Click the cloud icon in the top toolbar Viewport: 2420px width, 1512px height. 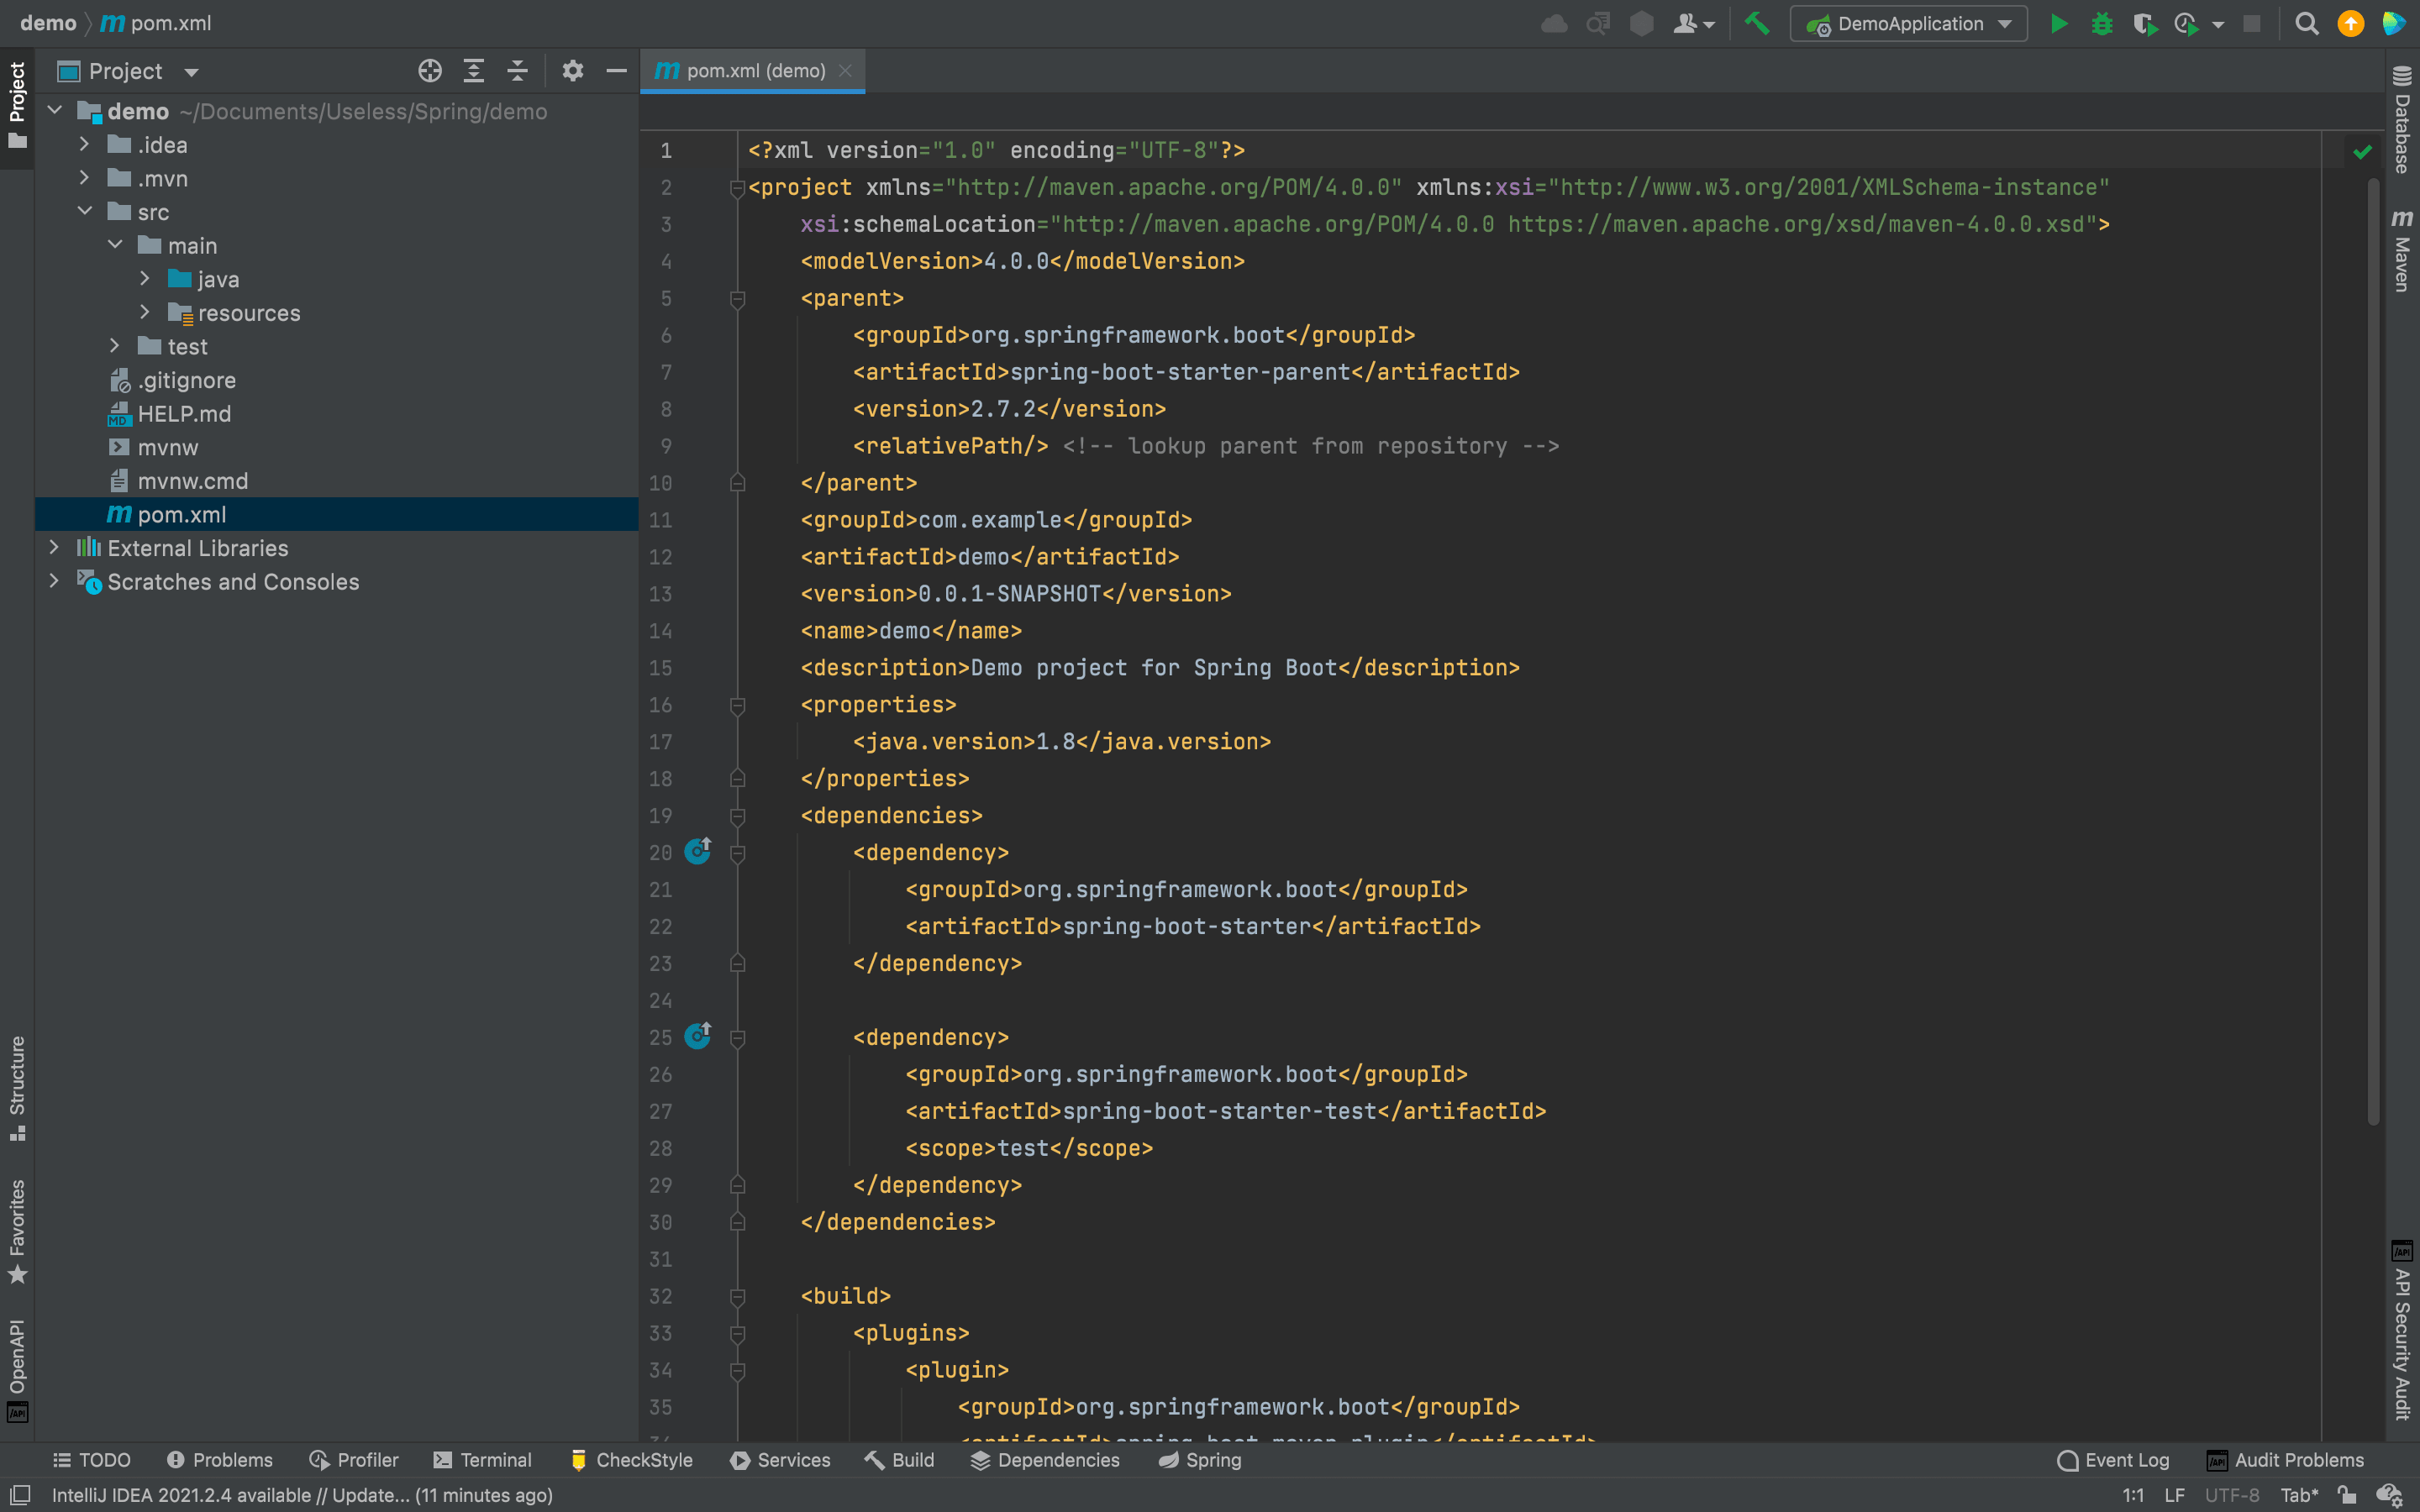tap(1554, 23)
